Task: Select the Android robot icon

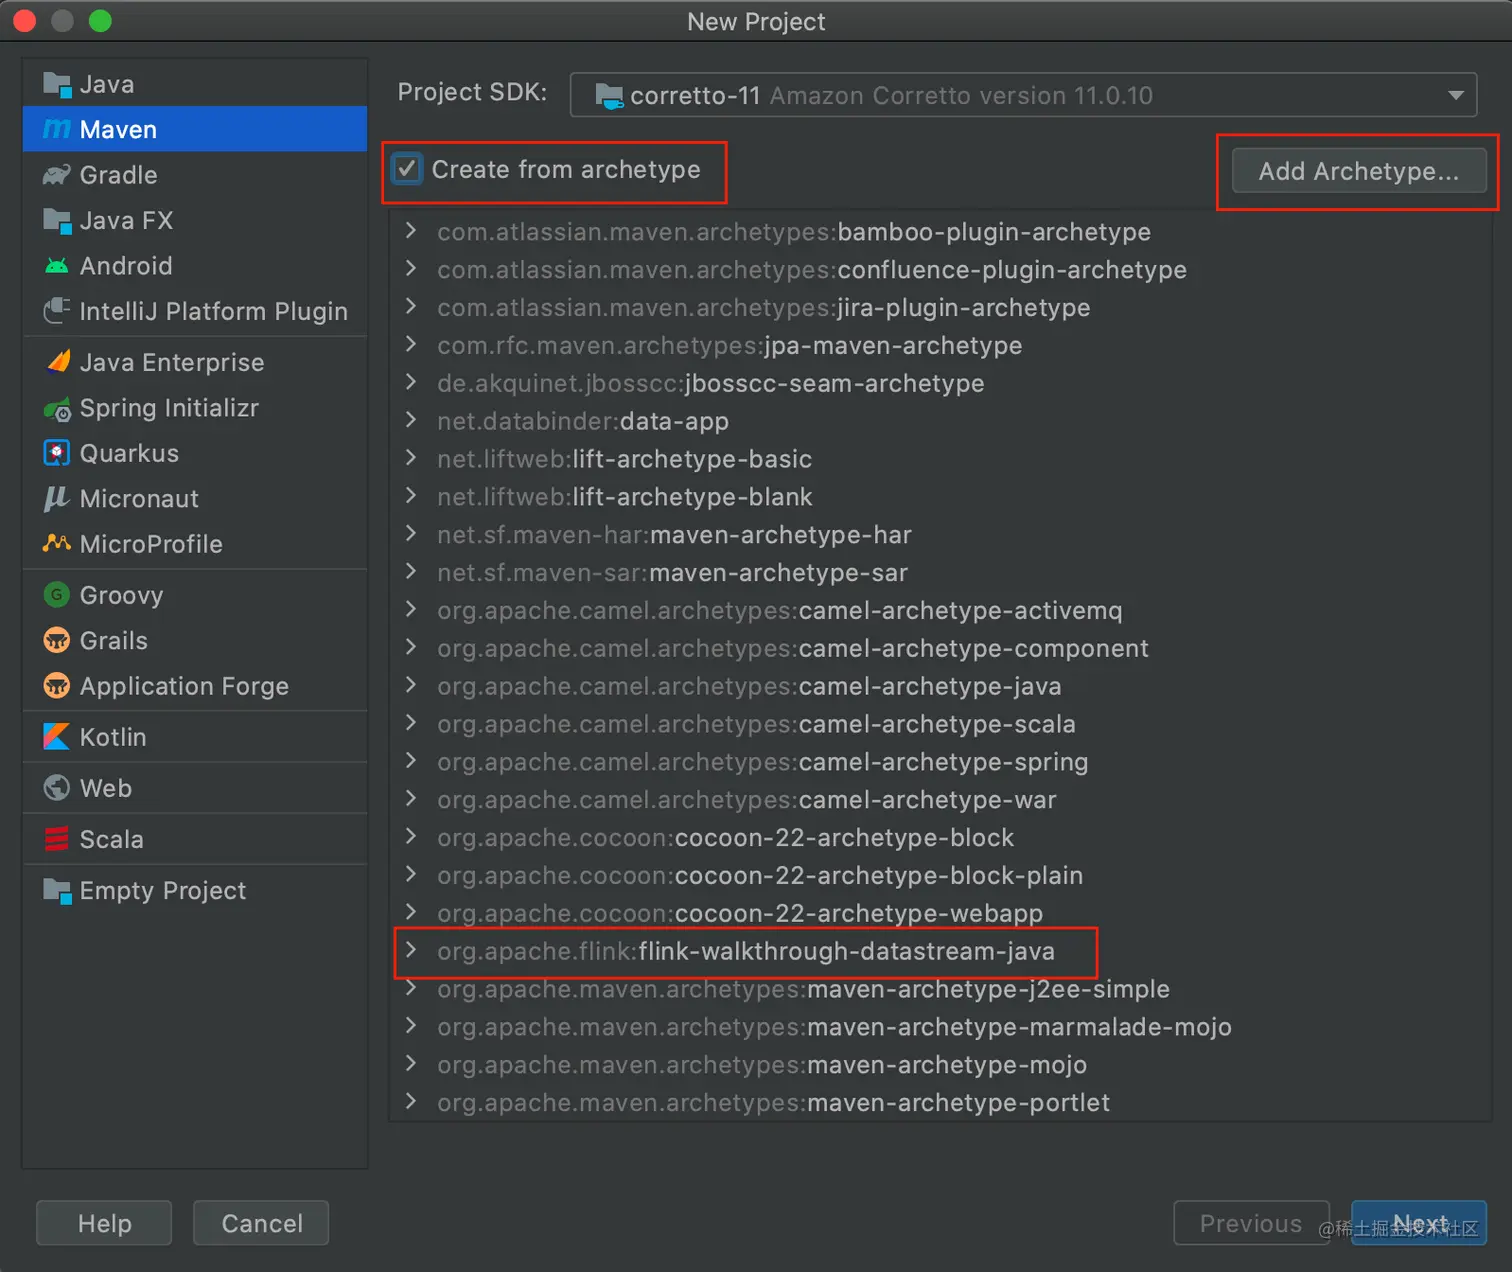Action: tap(57, 266)
